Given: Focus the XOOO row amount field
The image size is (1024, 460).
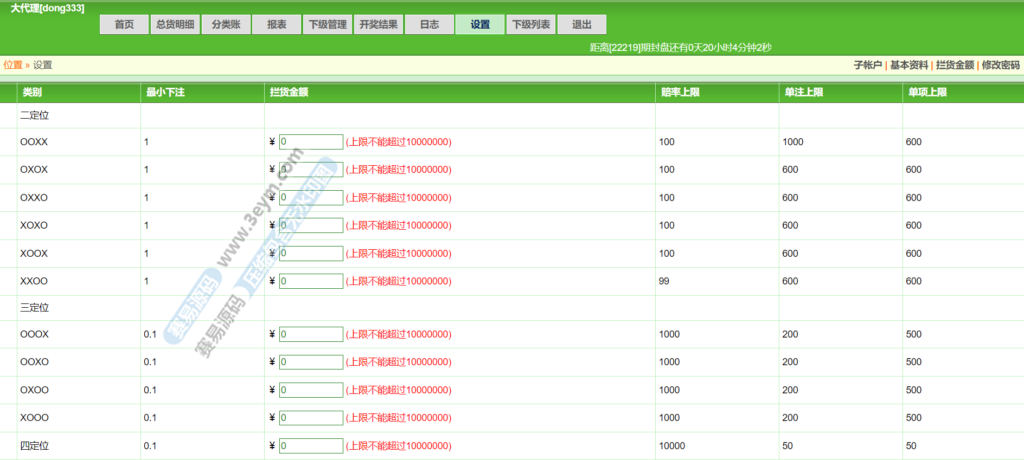Looking at the screenshot, I should [311, 418].
